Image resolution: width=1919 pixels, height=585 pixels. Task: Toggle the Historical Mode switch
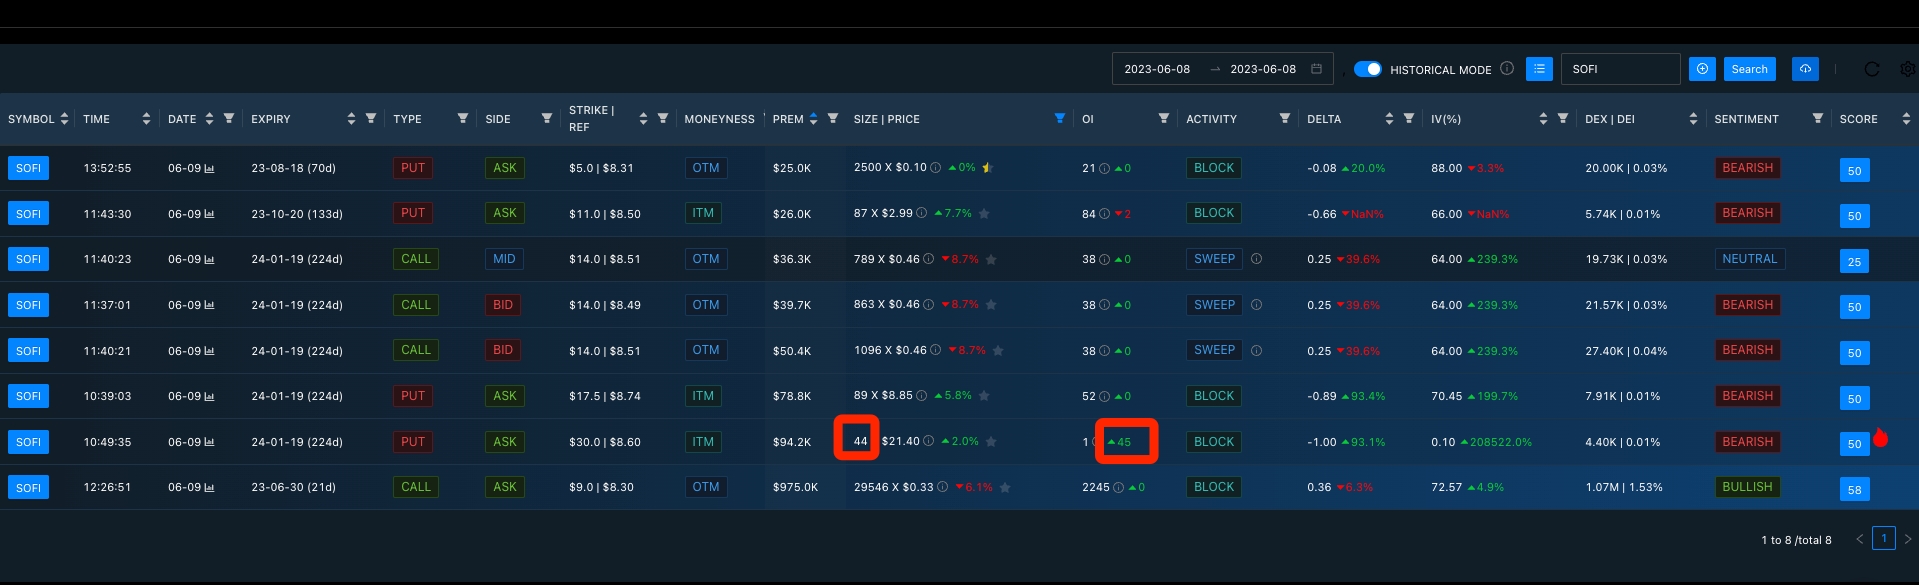pos(1367,69)
